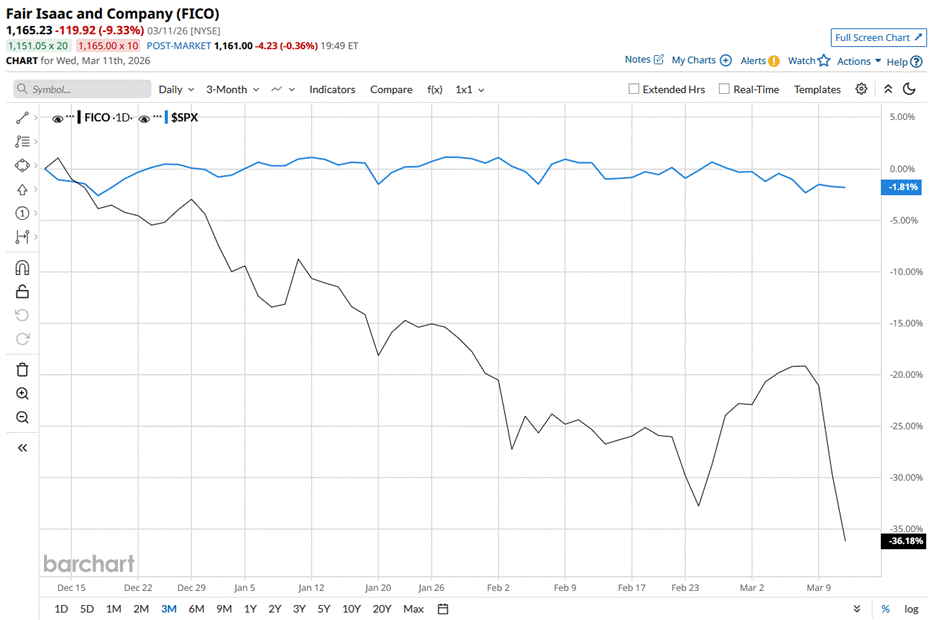This screenshot has height=620, width=936.
Task: Select the arrow marker tool
Action: (x=22, y=189)
